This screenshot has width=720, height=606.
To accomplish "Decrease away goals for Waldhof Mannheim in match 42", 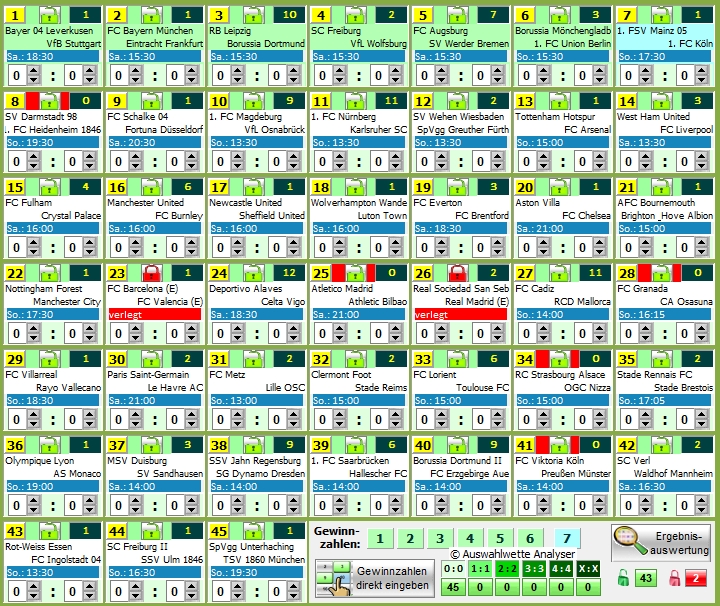I will pos(701,511).
